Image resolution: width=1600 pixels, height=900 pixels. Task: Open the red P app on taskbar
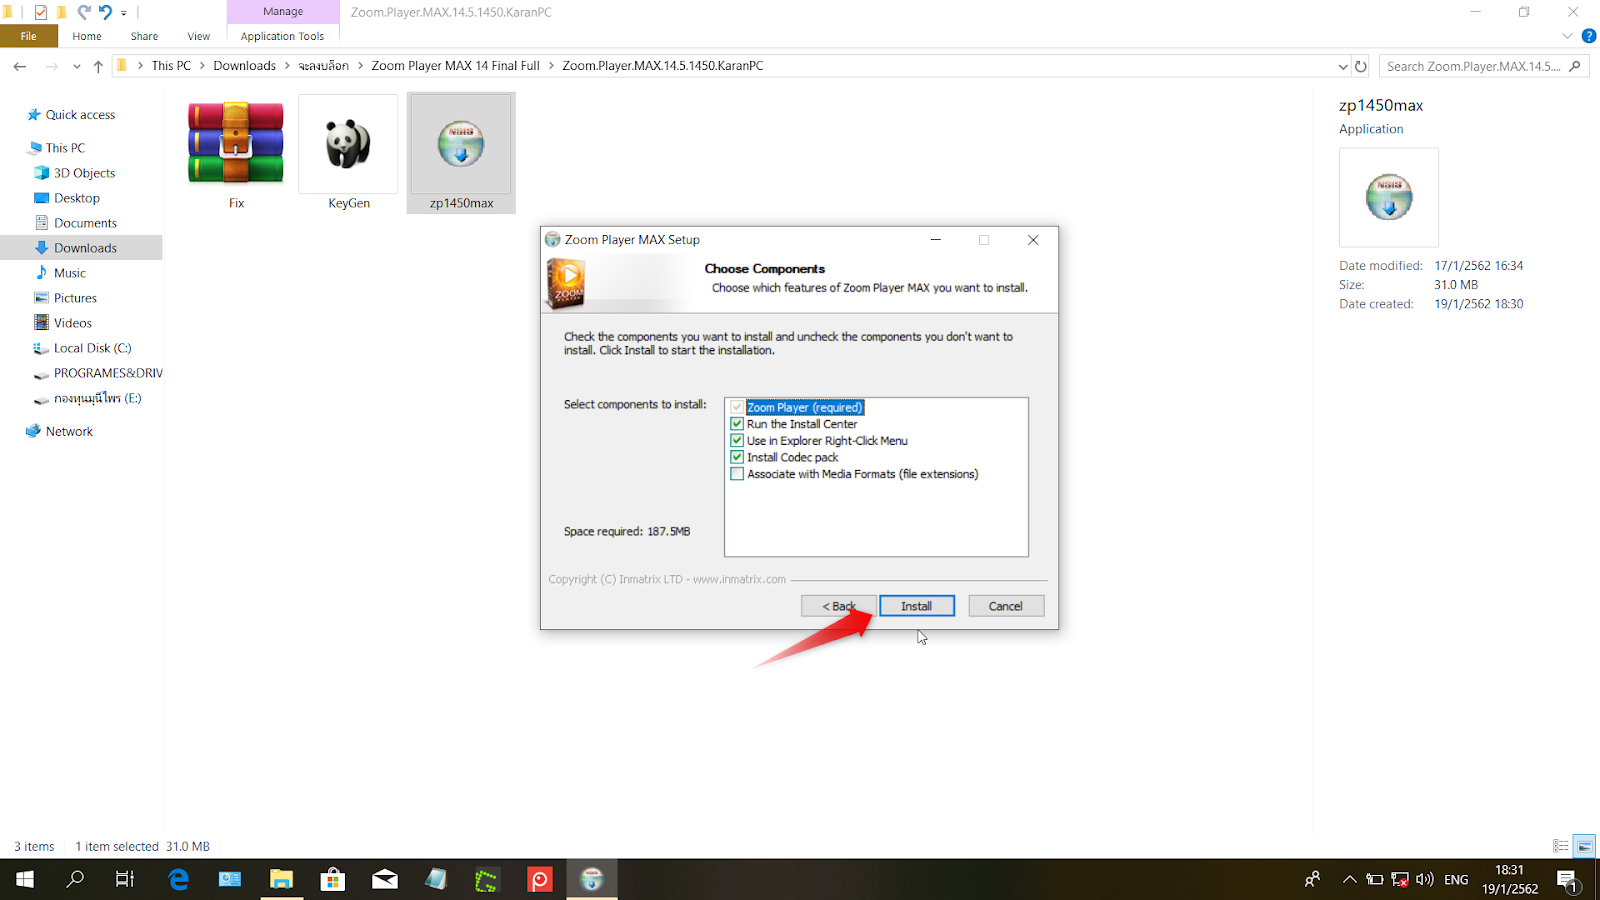[x=540, y=879]
